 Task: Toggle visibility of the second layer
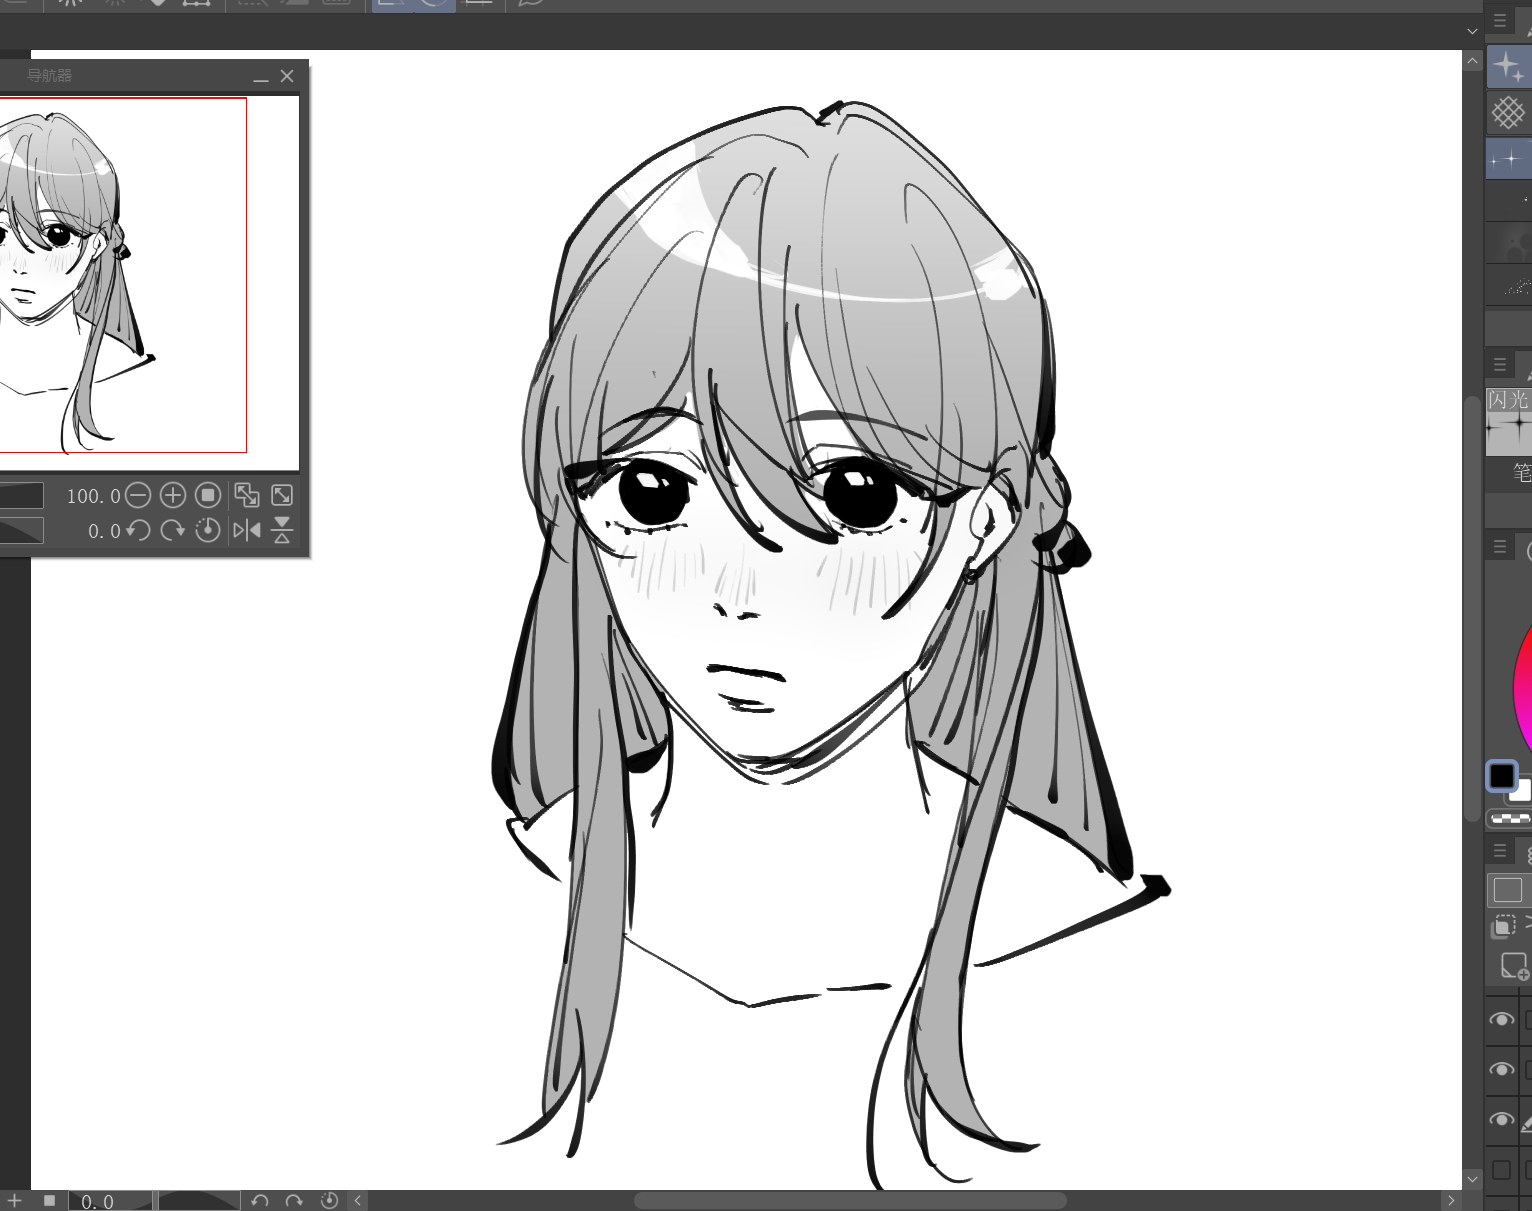(x=1501, y=1070)
